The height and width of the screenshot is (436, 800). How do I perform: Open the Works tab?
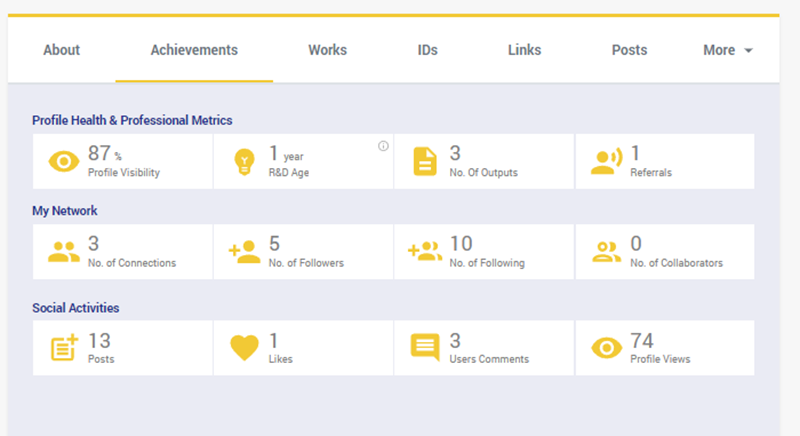(327, 50)
